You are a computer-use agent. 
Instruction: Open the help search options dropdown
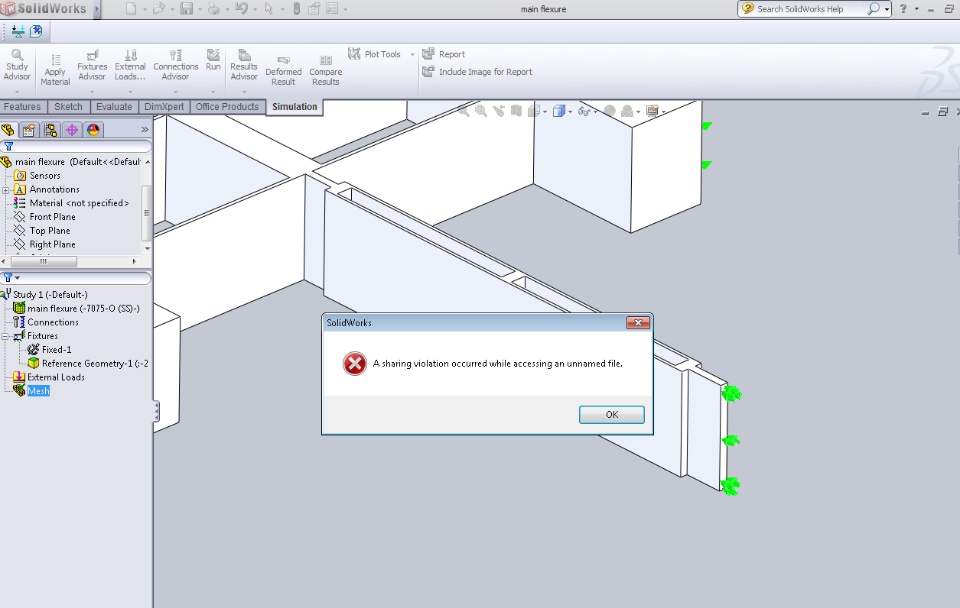(887, 9)
